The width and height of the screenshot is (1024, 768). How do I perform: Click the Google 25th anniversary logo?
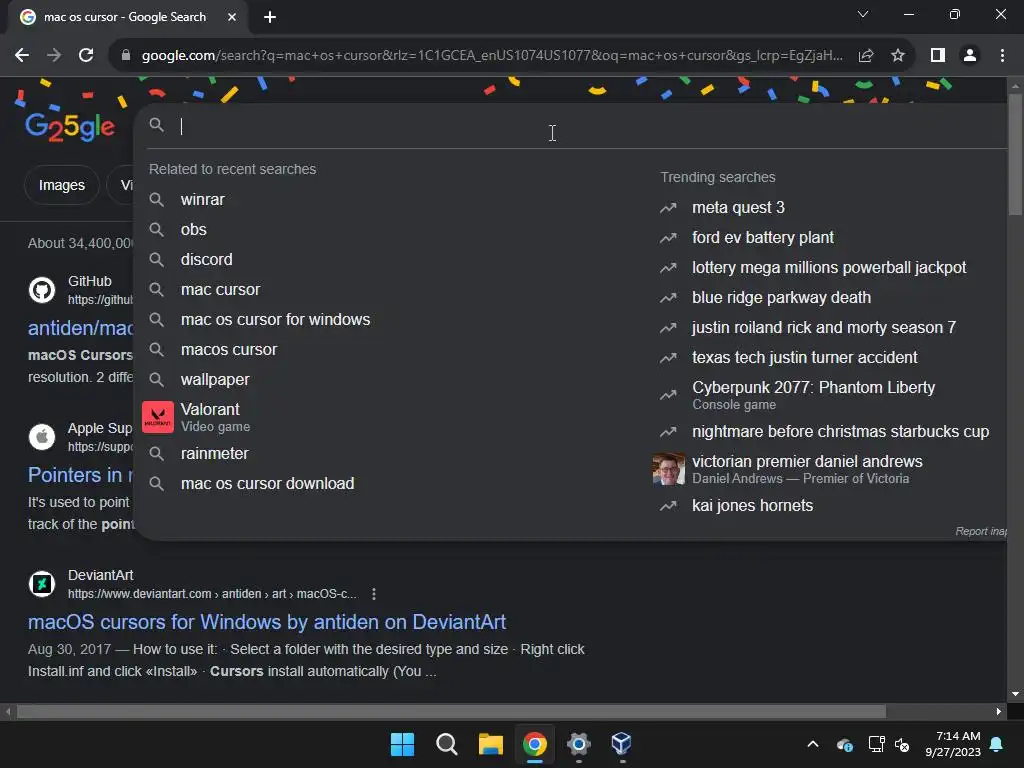70,126
